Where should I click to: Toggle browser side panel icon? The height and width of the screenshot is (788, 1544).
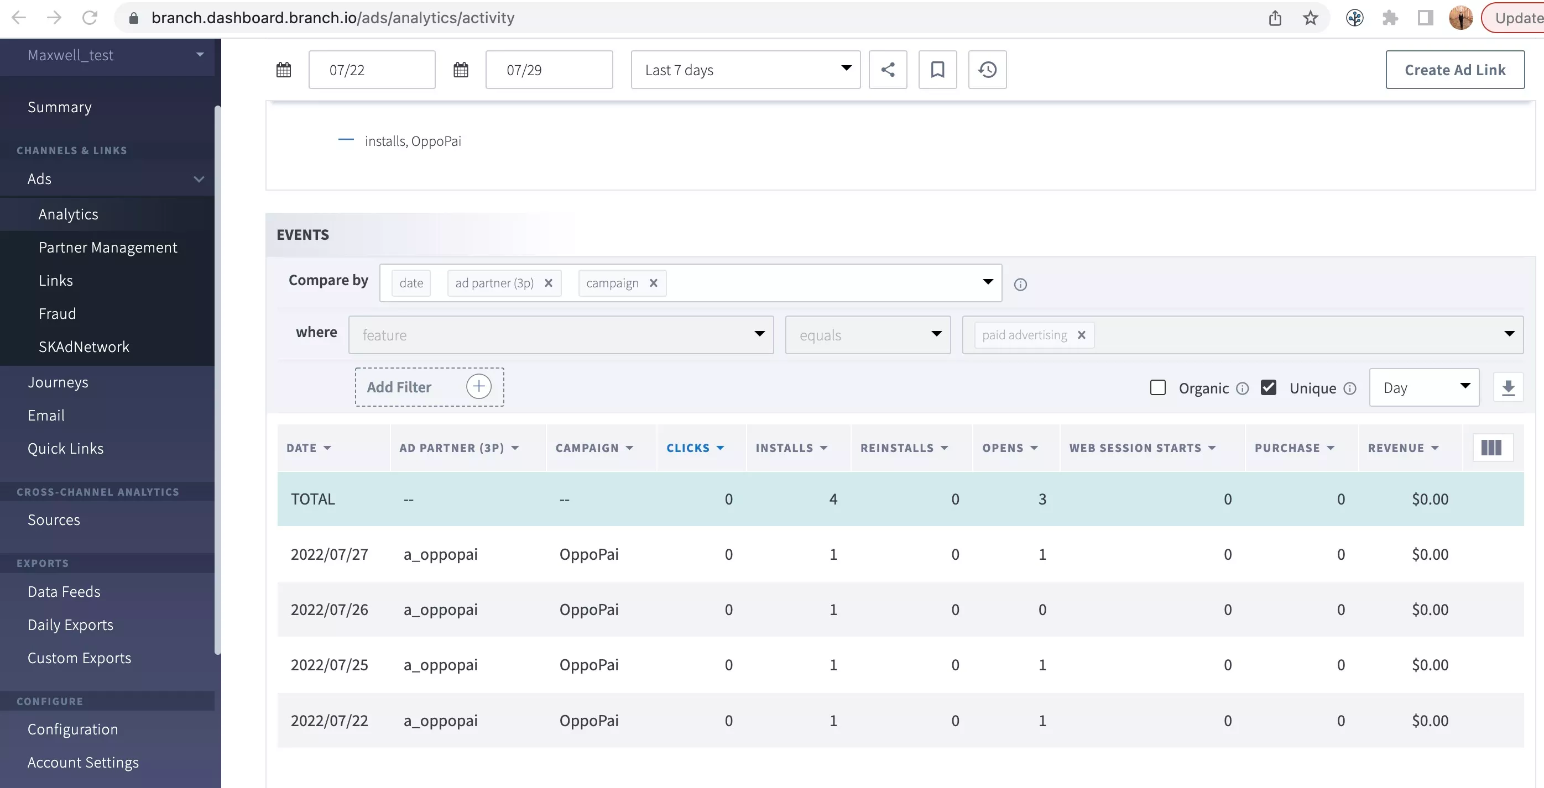1426,18
